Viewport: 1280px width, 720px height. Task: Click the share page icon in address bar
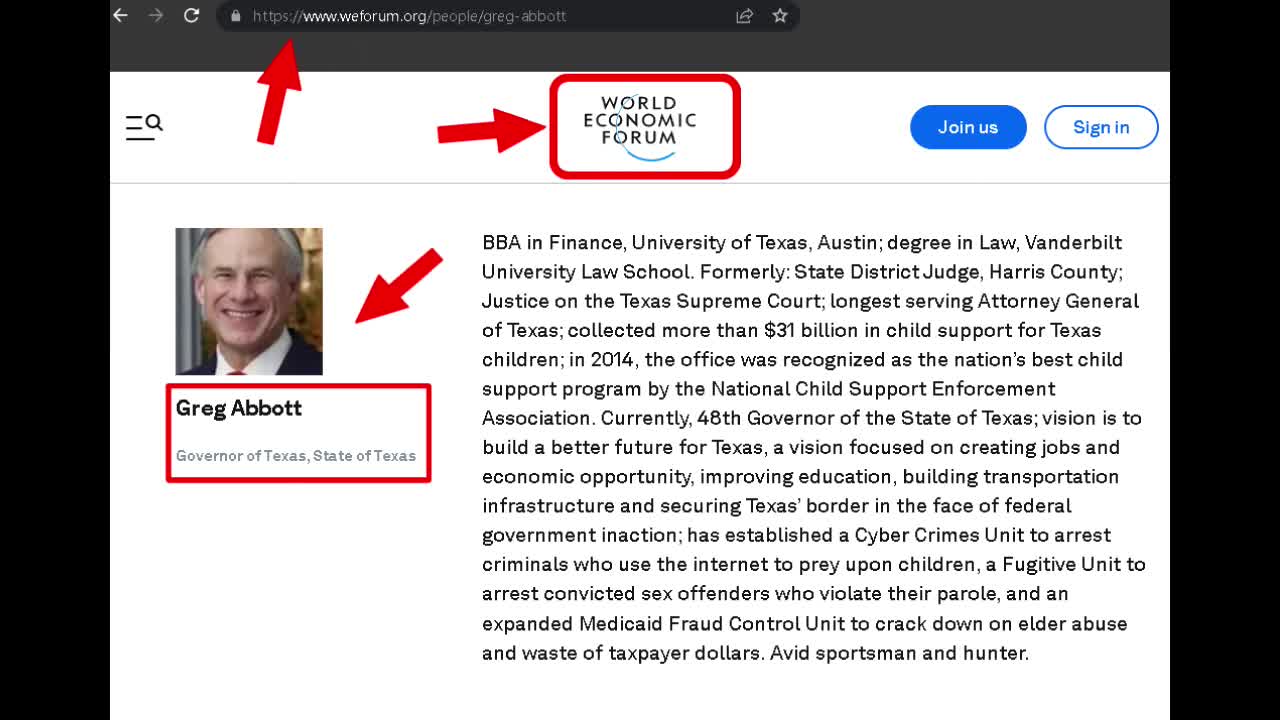[x=744, y=16]
